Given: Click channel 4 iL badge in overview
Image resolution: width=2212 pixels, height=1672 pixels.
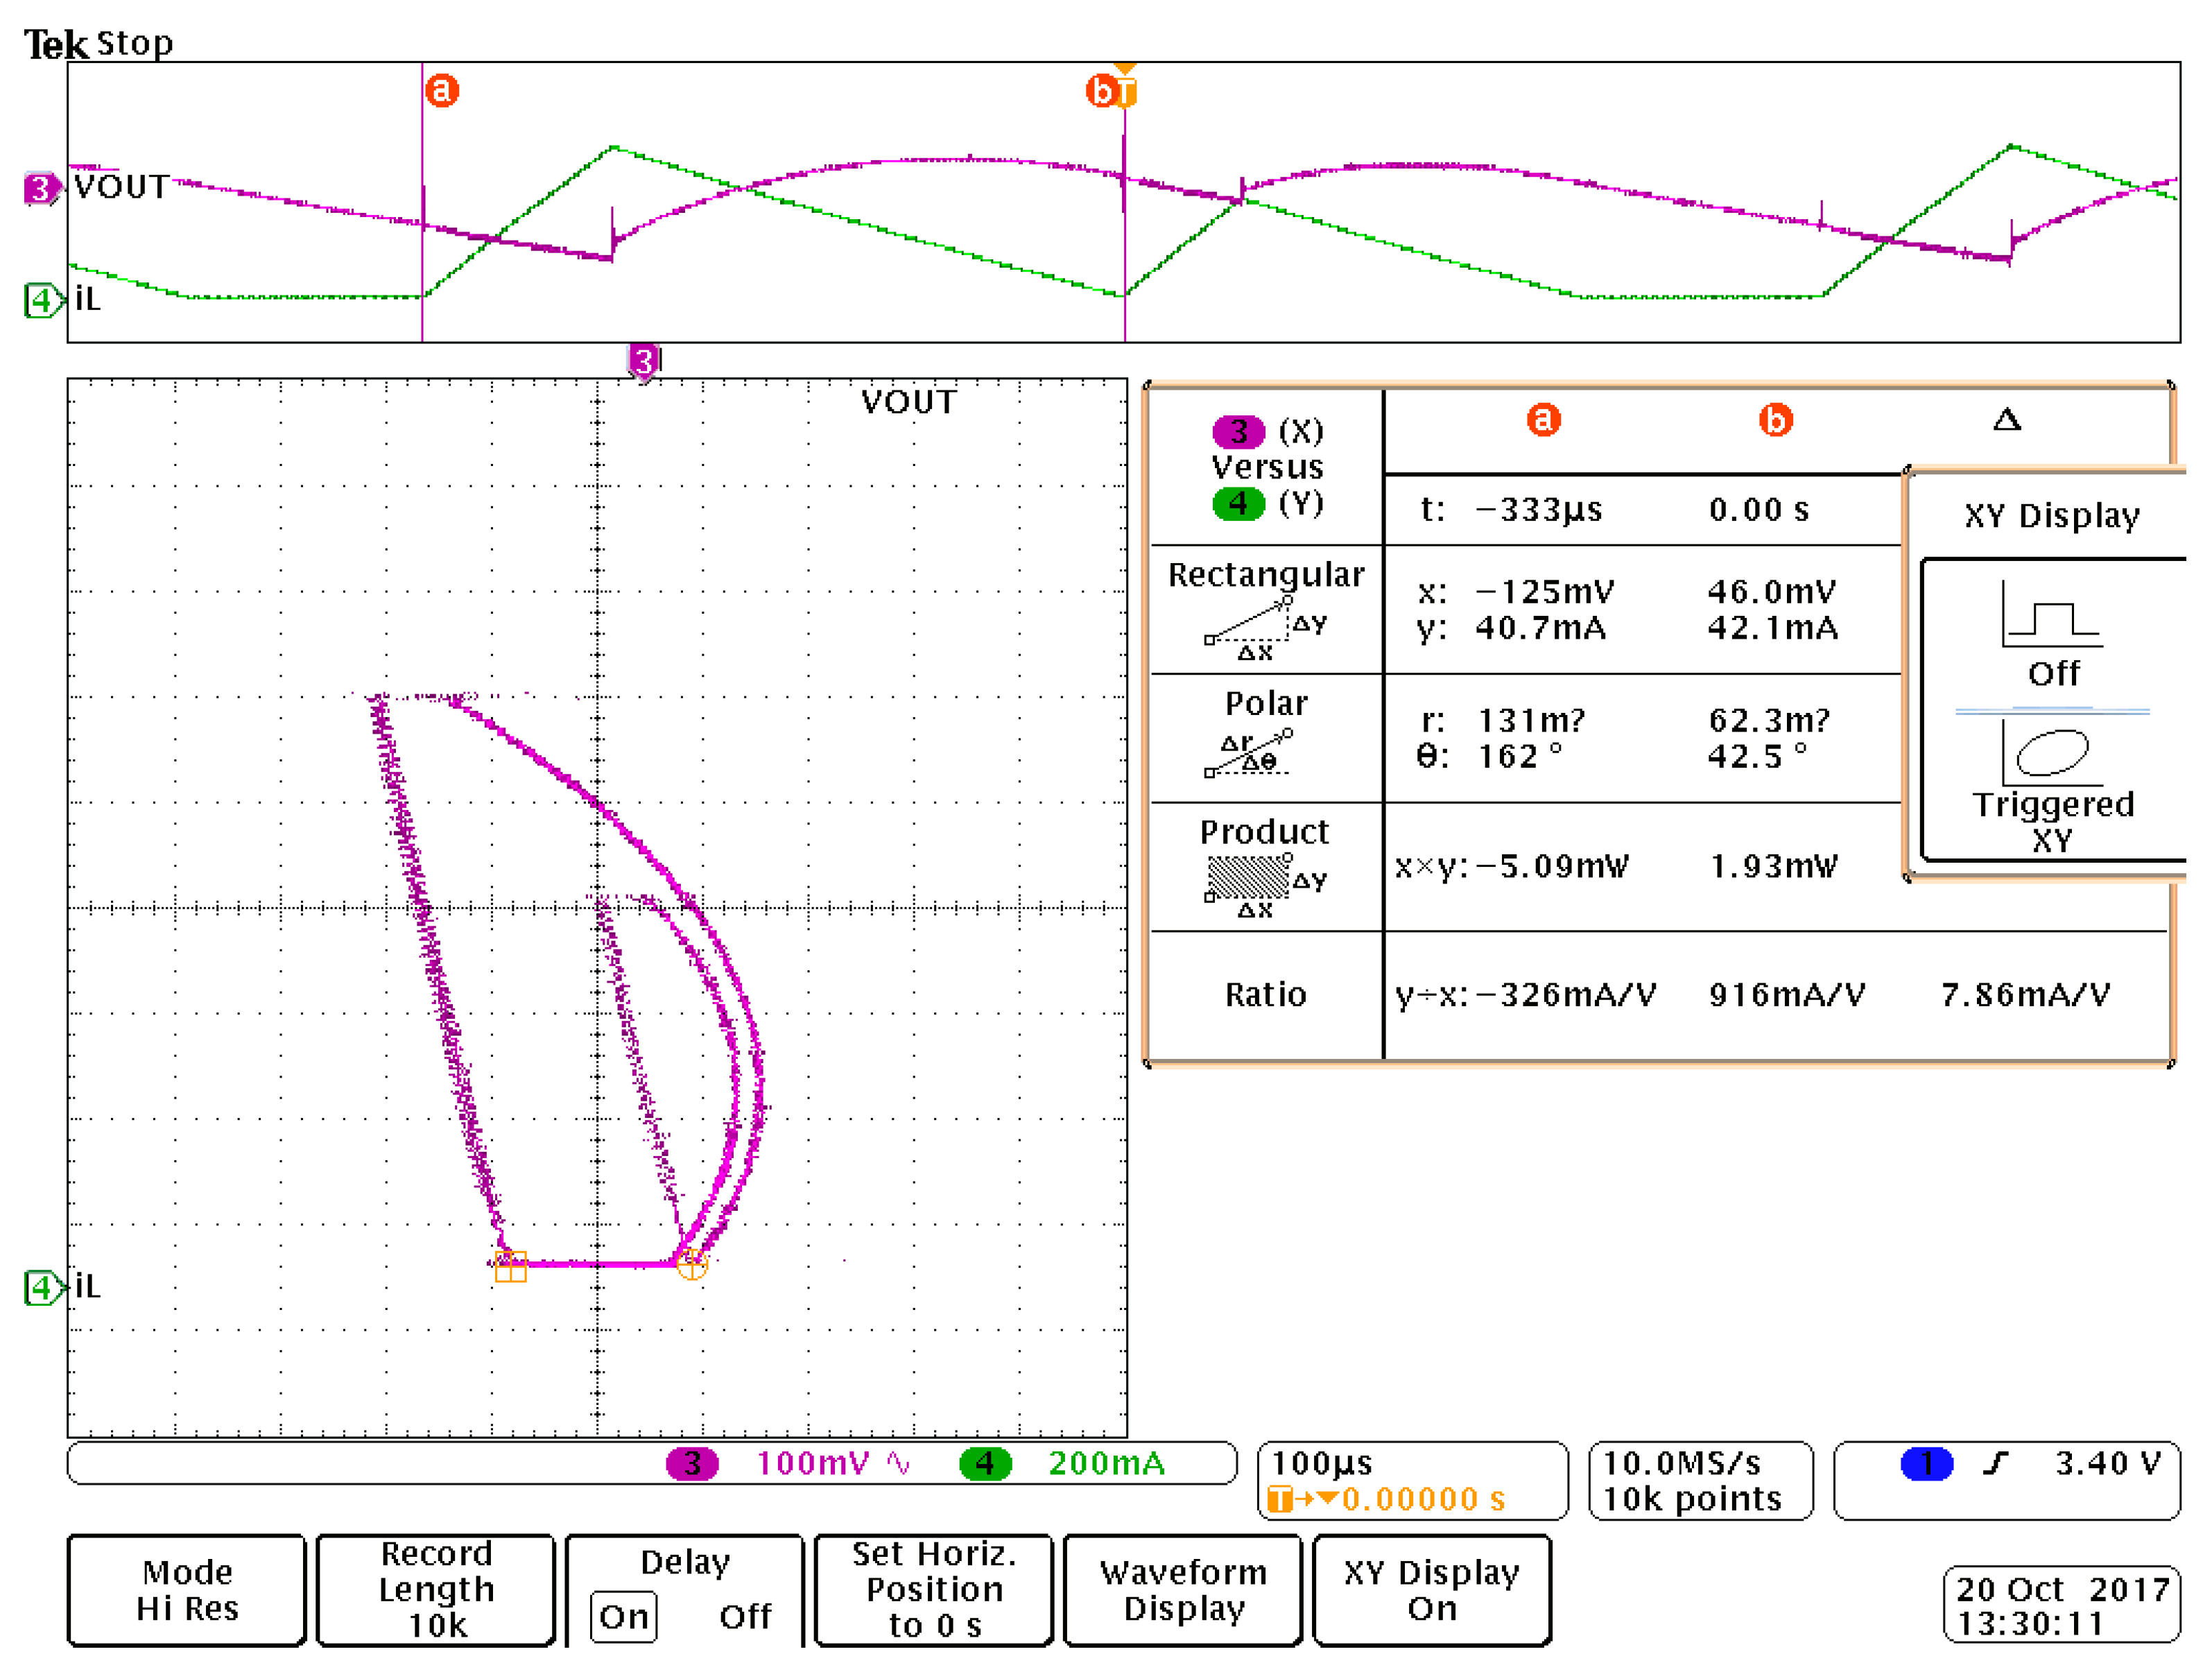Looking at the screenshot, I should pos(41,300).
